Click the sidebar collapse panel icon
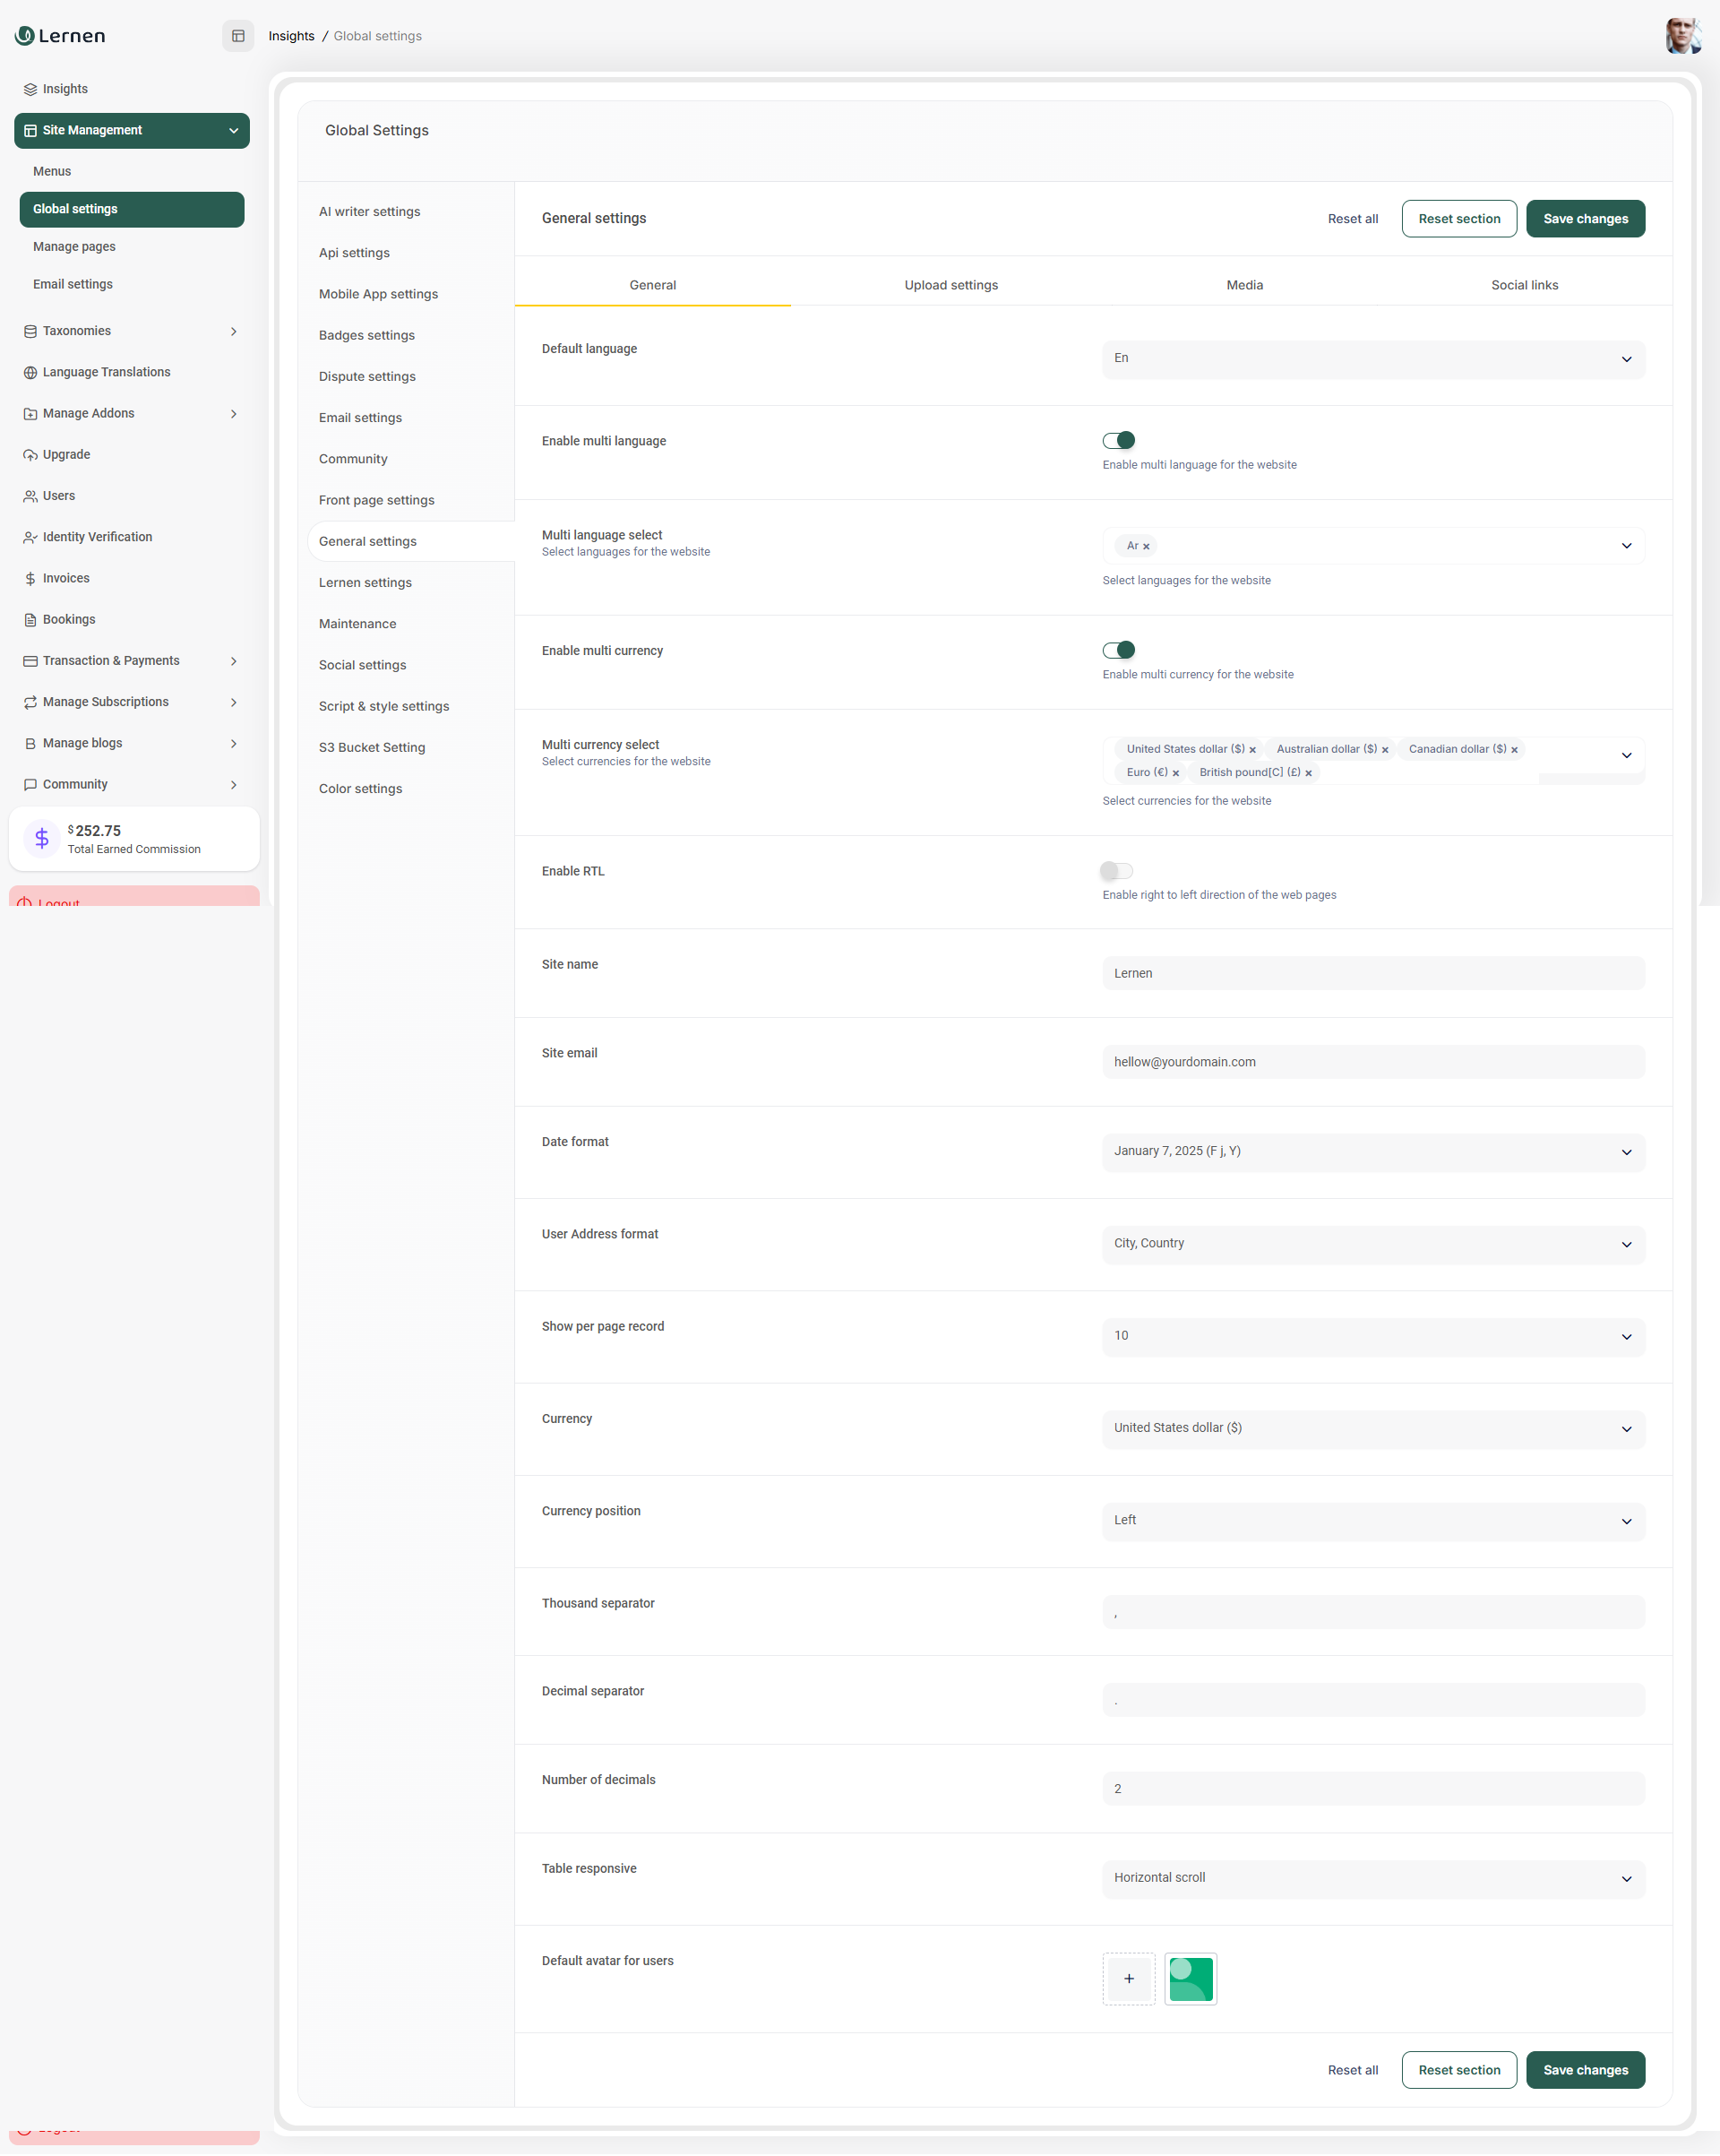The image size is (1720, 2156). point(238,36)
